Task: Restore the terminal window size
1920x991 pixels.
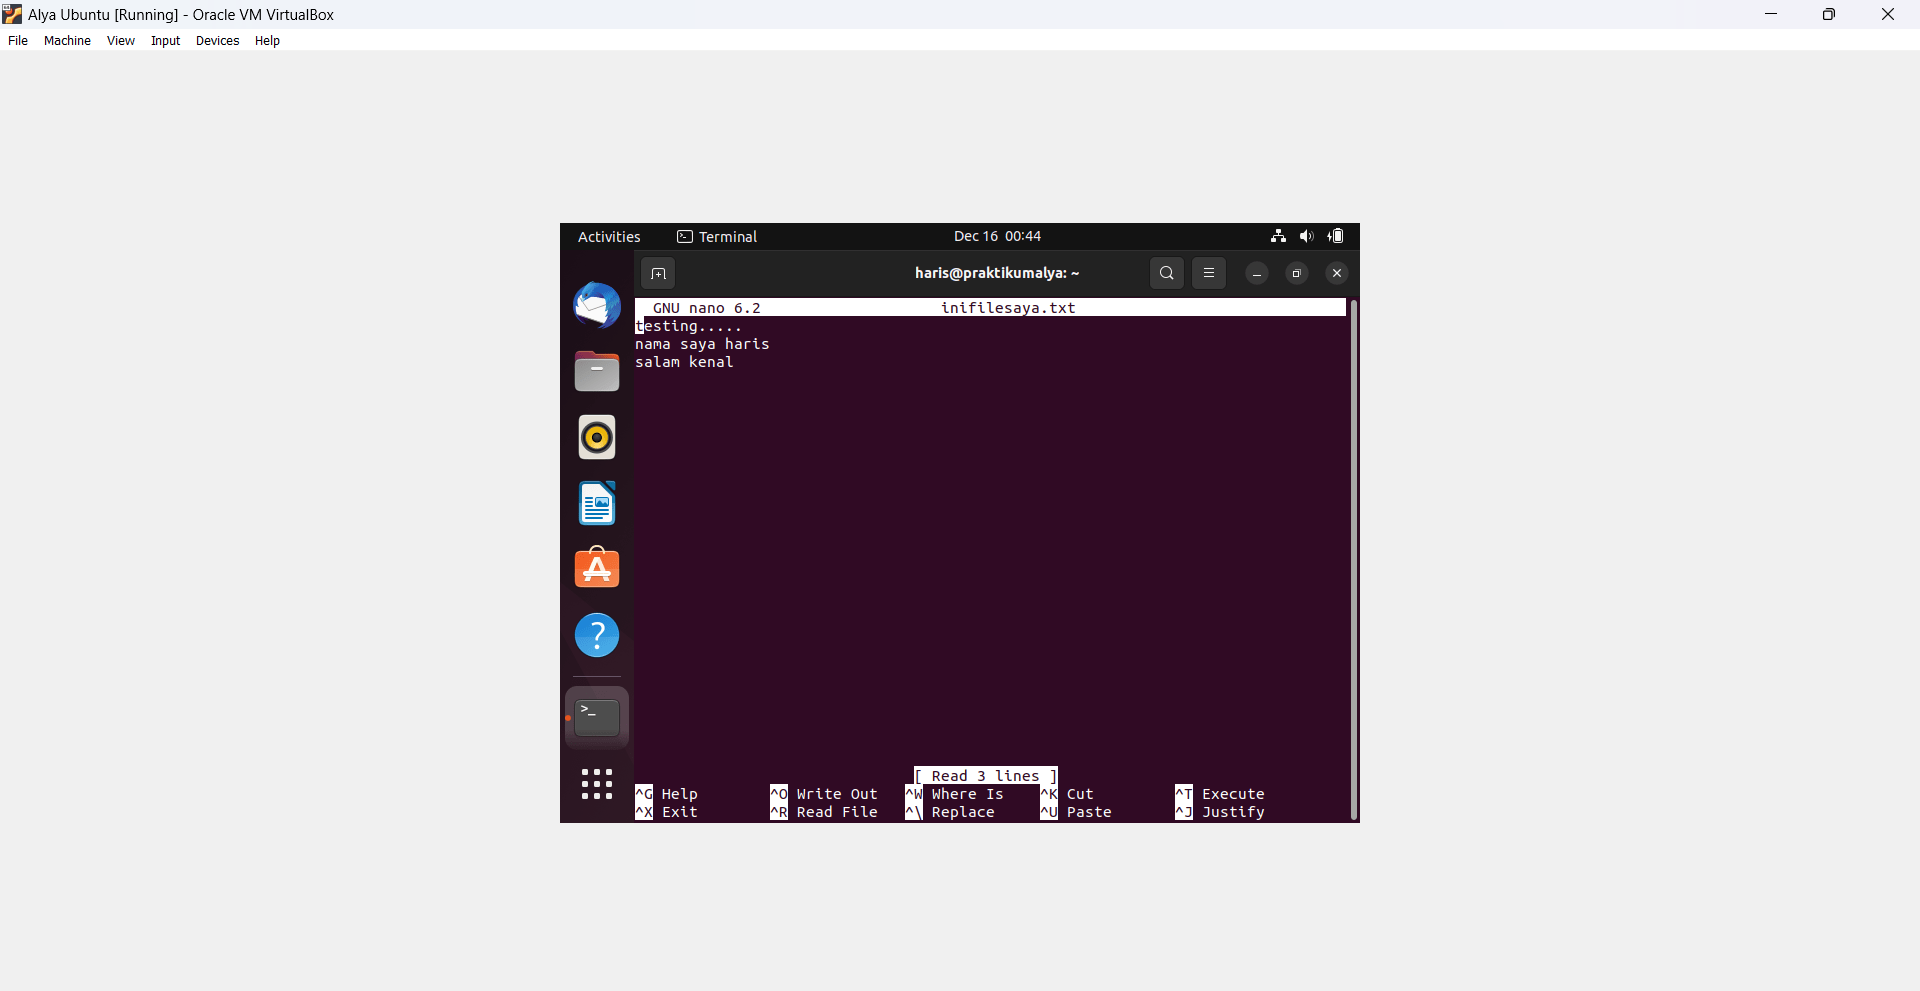Action: (x=1297, y=273)
